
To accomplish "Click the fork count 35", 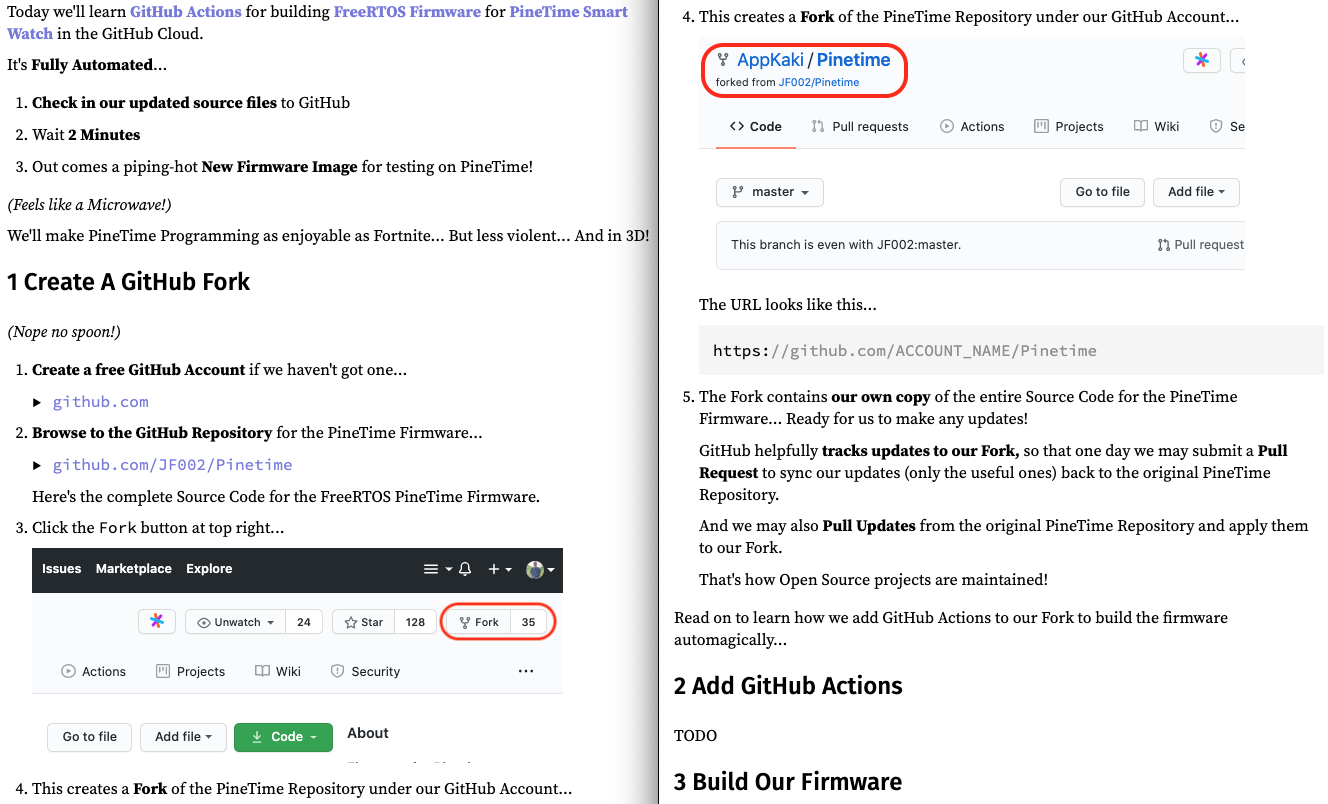I will [529, 622].
